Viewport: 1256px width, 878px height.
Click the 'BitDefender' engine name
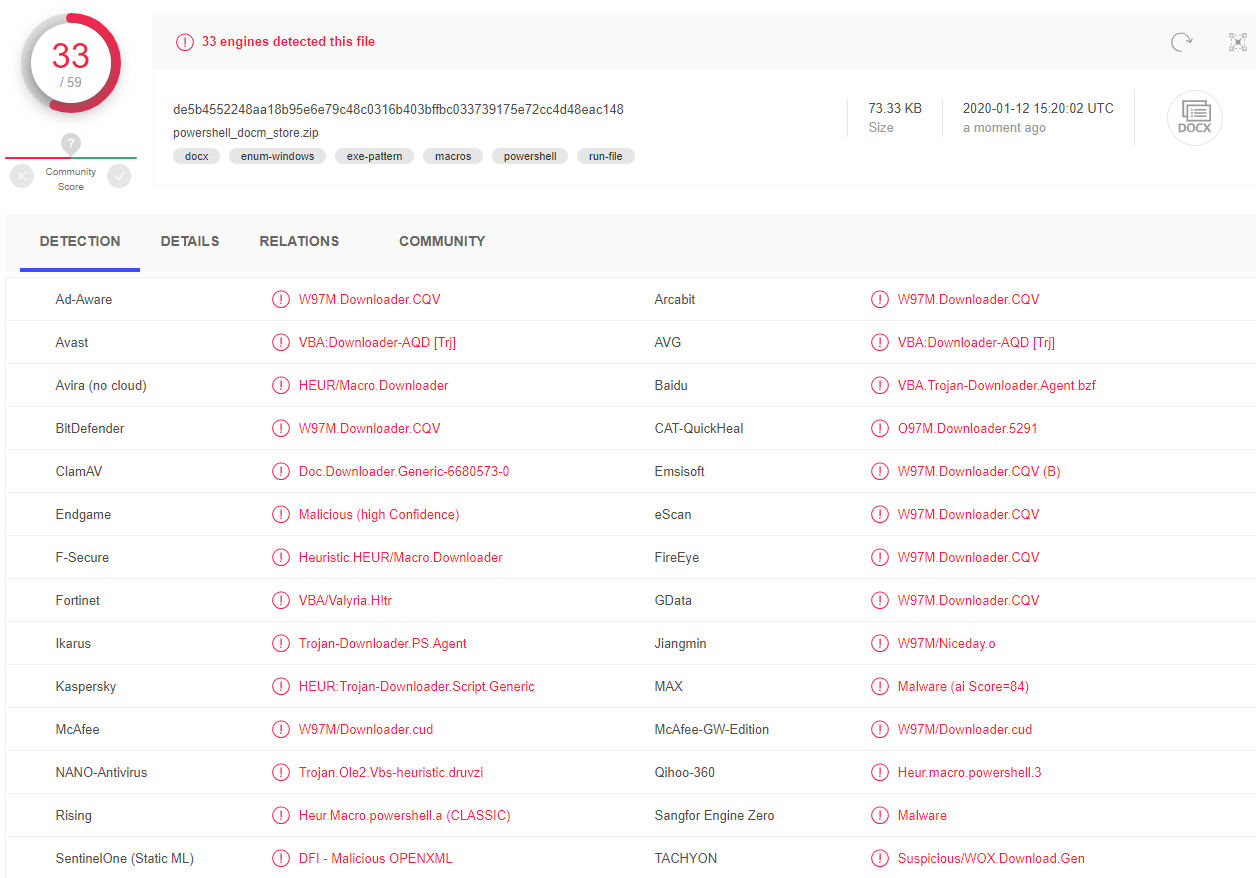click(90, 428)
